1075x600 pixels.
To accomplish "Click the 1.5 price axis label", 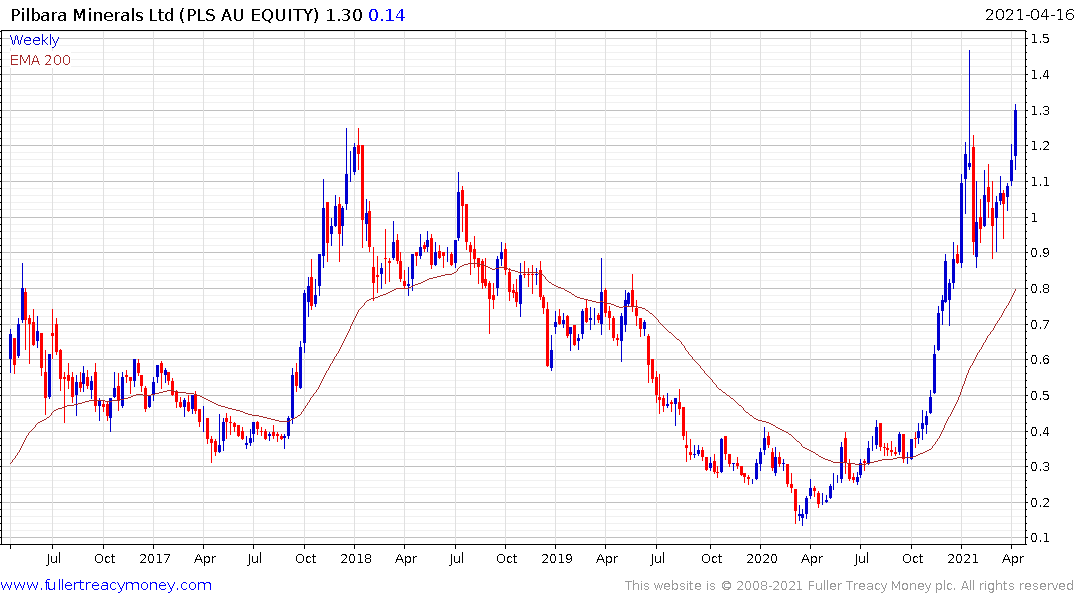I will tap(1040, 38).
